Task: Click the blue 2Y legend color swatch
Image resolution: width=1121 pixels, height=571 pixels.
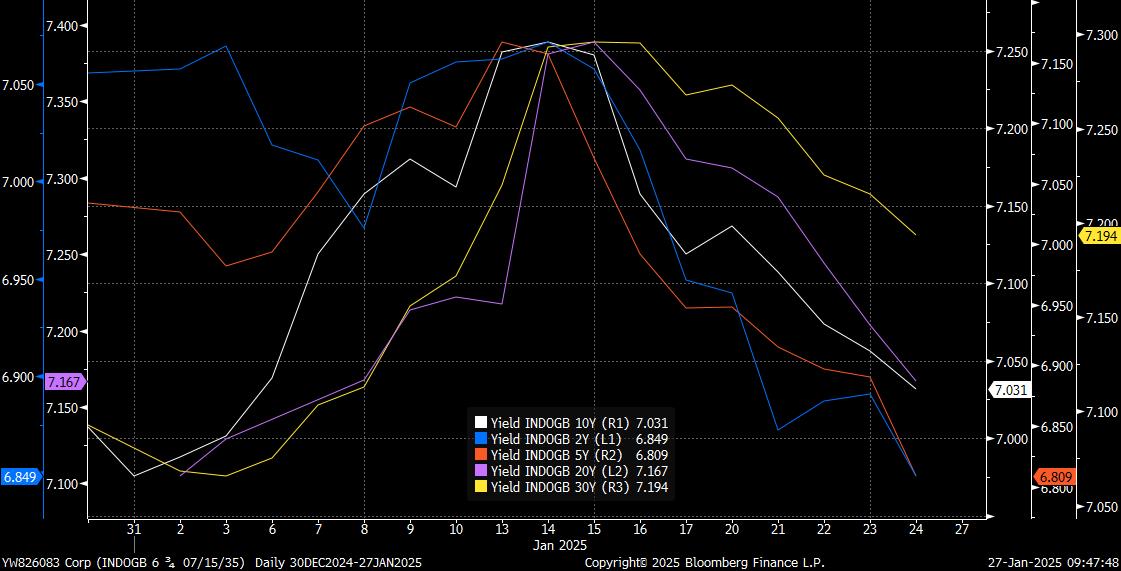Action: point(481,438)
